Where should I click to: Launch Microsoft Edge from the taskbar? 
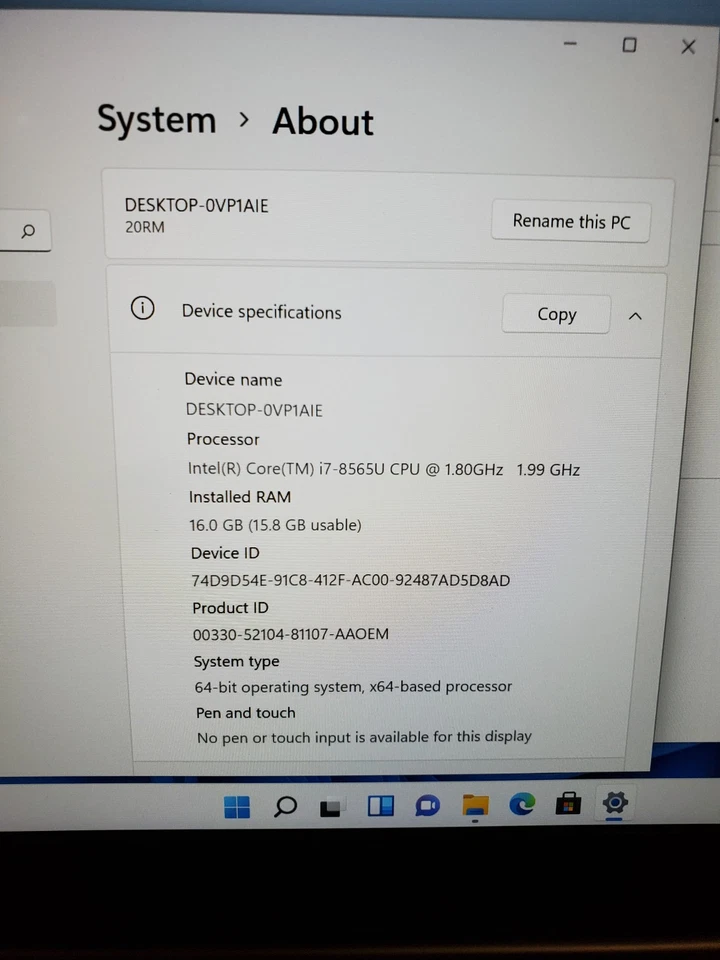pyautogui.click(x=522, y=804)
